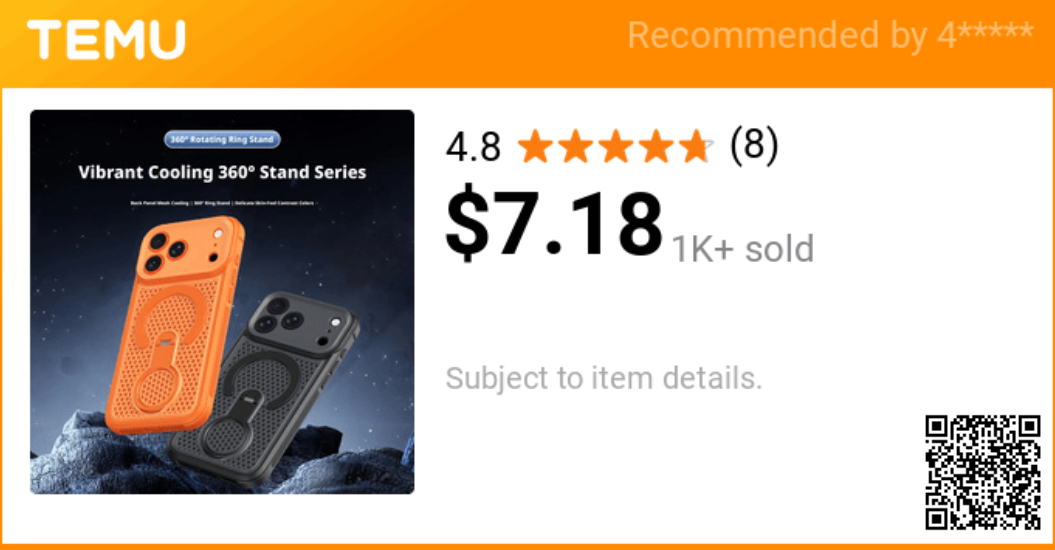Image resolution: width=1055 pixels, height=550 pixels.
Task: Click the TEMU logo
Action: 106,40
